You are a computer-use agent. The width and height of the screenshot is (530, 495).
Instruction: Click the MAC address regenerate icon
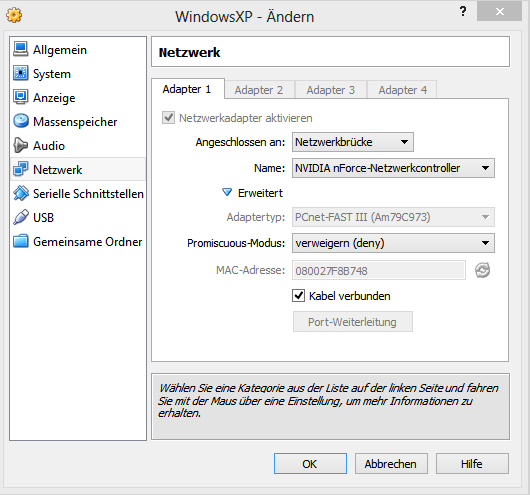(482, 270)
